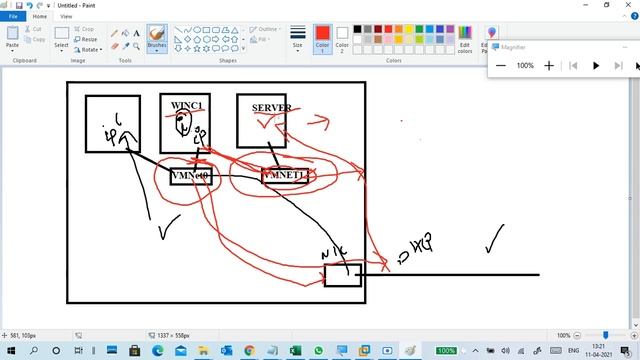Image resolution: width=640 pixels, height=360 pixels.
Task: Open Excel from the taskbar
Action: 295,351
